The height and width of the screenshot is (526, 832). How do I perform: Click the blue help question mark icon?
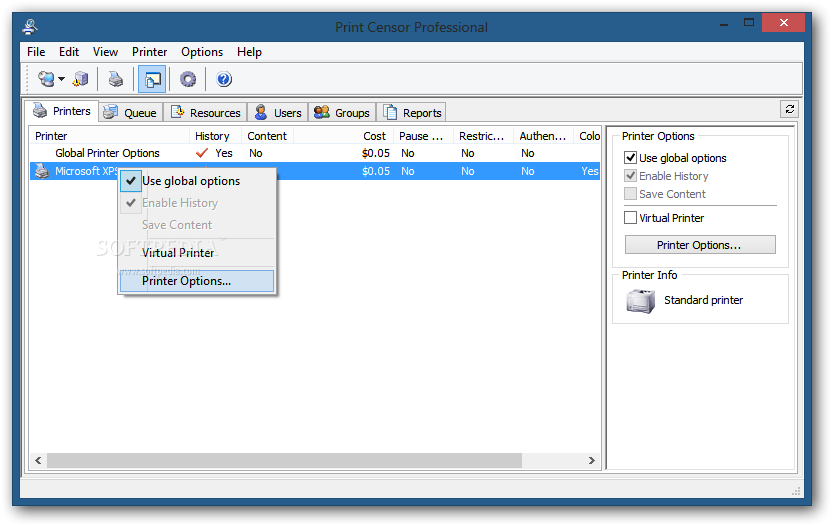(x=224, y=79)
